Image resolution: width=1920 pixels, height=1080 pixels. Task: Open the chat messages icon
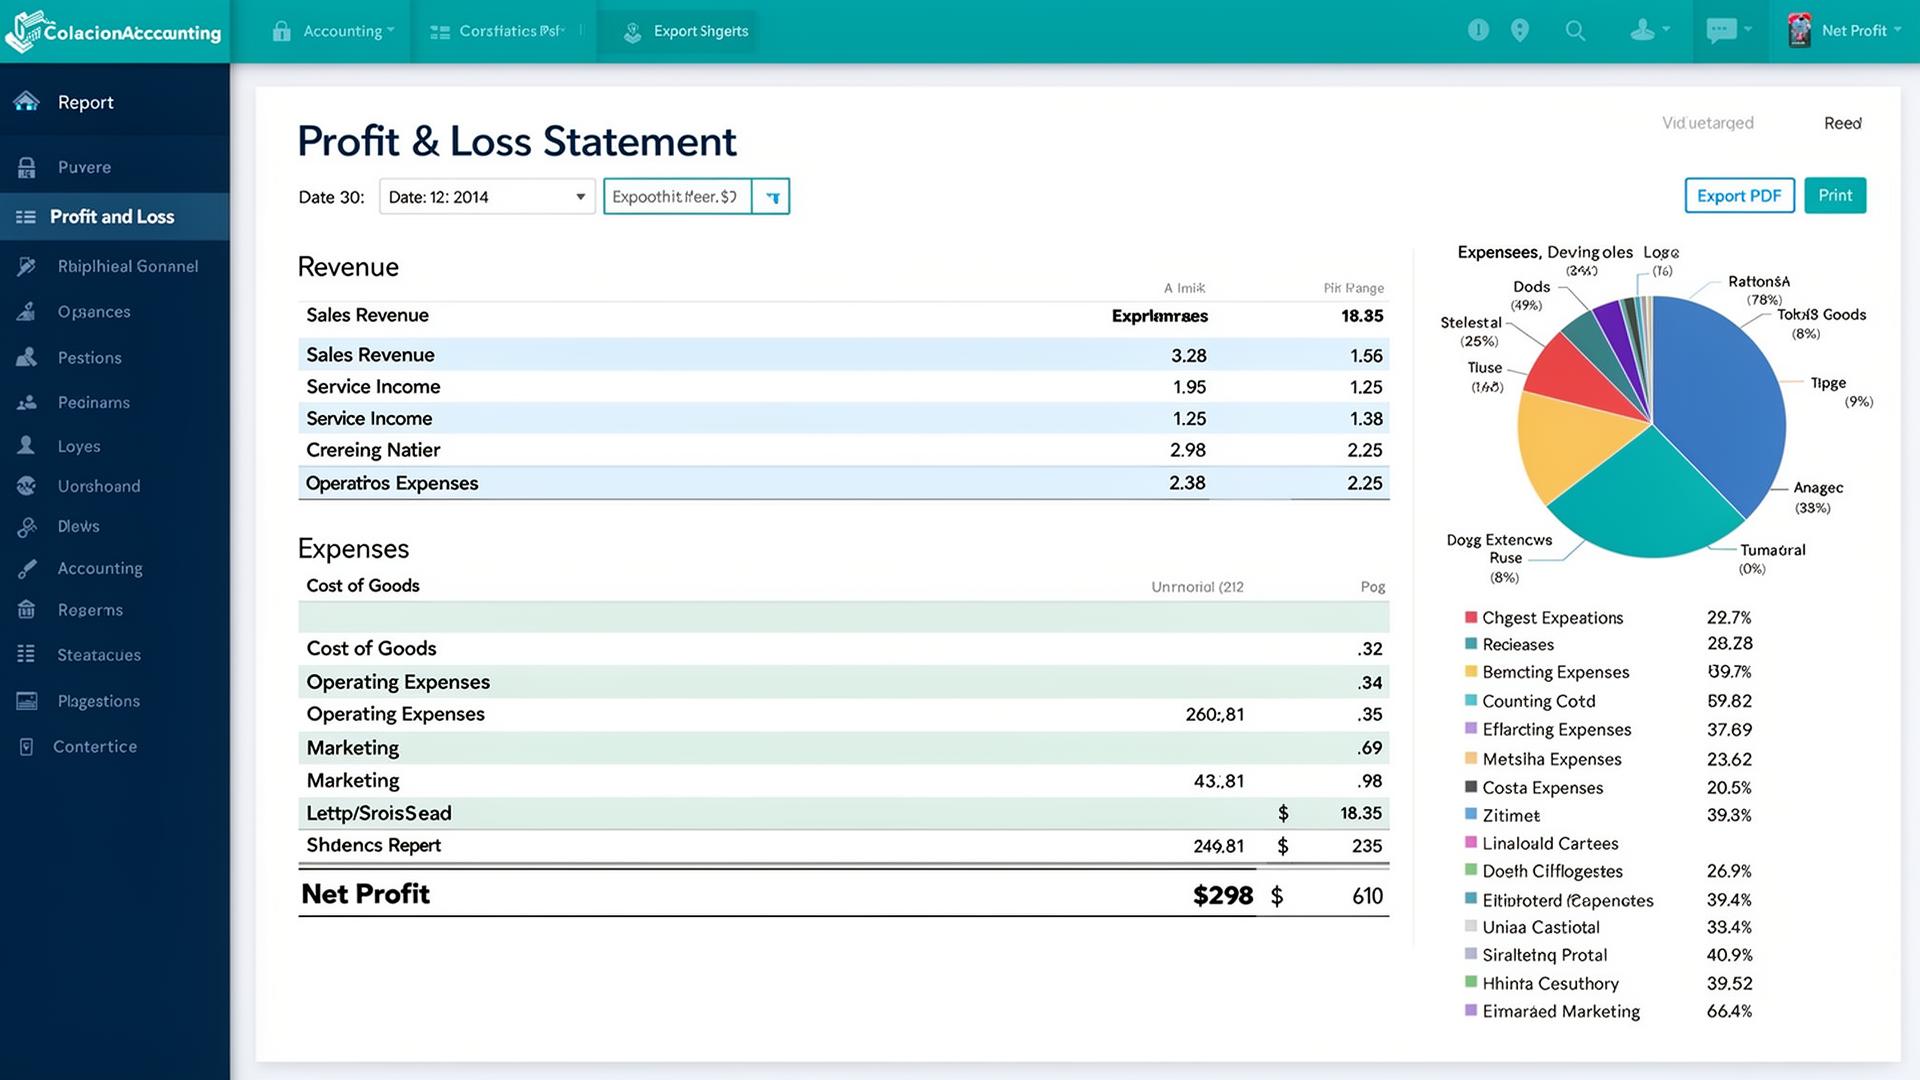point(1721,30)
